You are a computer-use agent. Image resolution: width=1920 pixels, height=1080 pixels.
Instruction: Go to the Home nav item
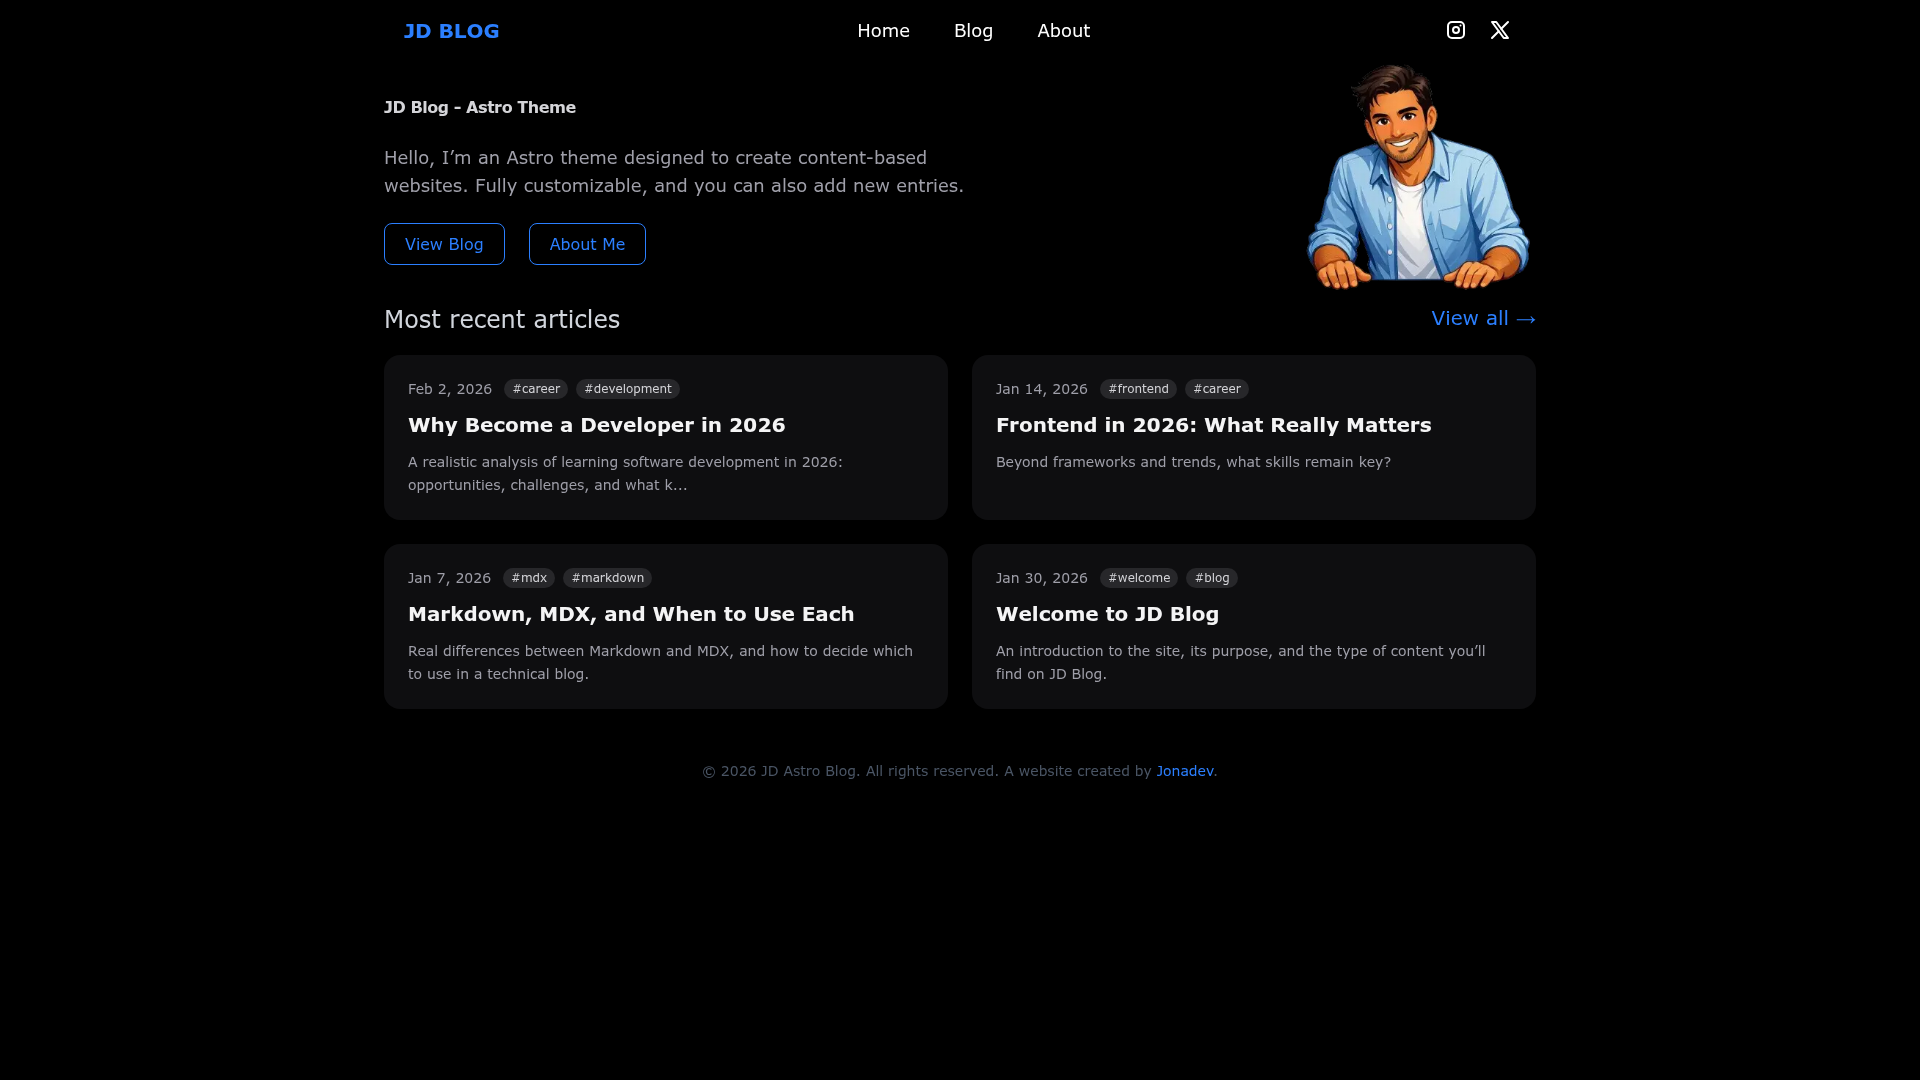[883, 31]
